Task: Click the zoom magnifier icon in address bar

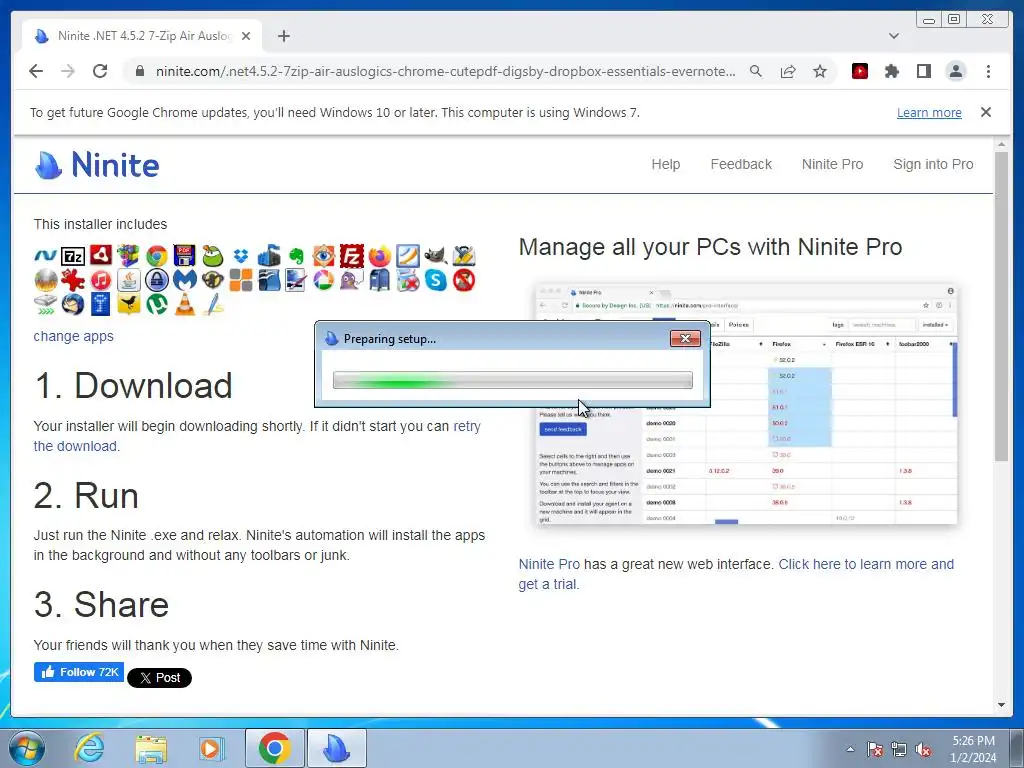Action: pyautogui.click(x=756, y=71)
